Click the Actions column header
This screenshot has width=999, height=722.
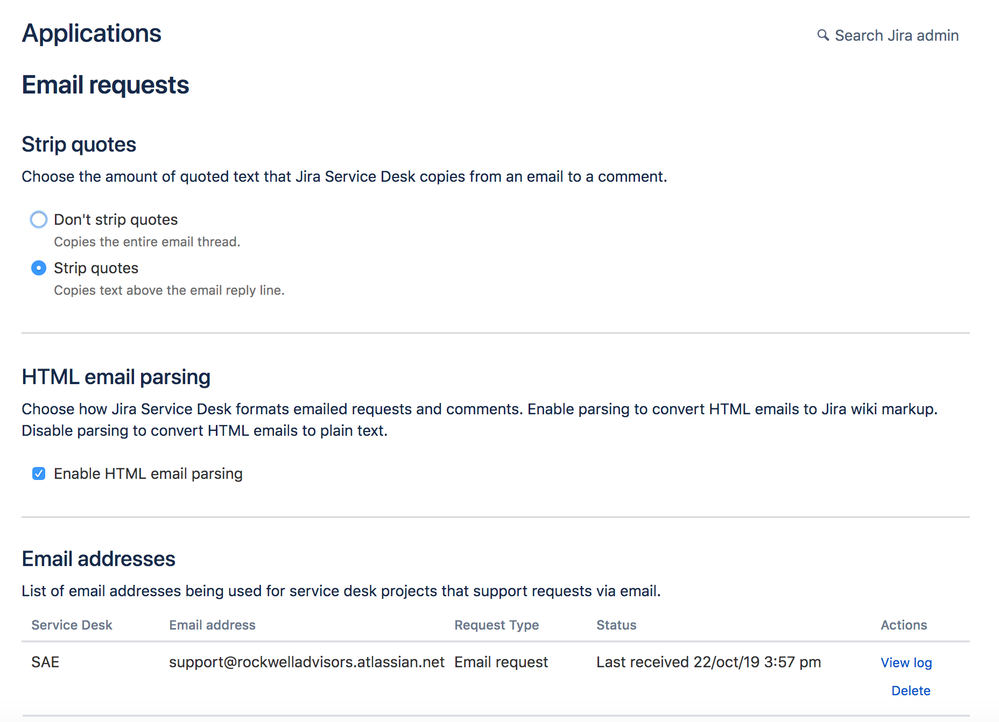[x=903, y=625]
